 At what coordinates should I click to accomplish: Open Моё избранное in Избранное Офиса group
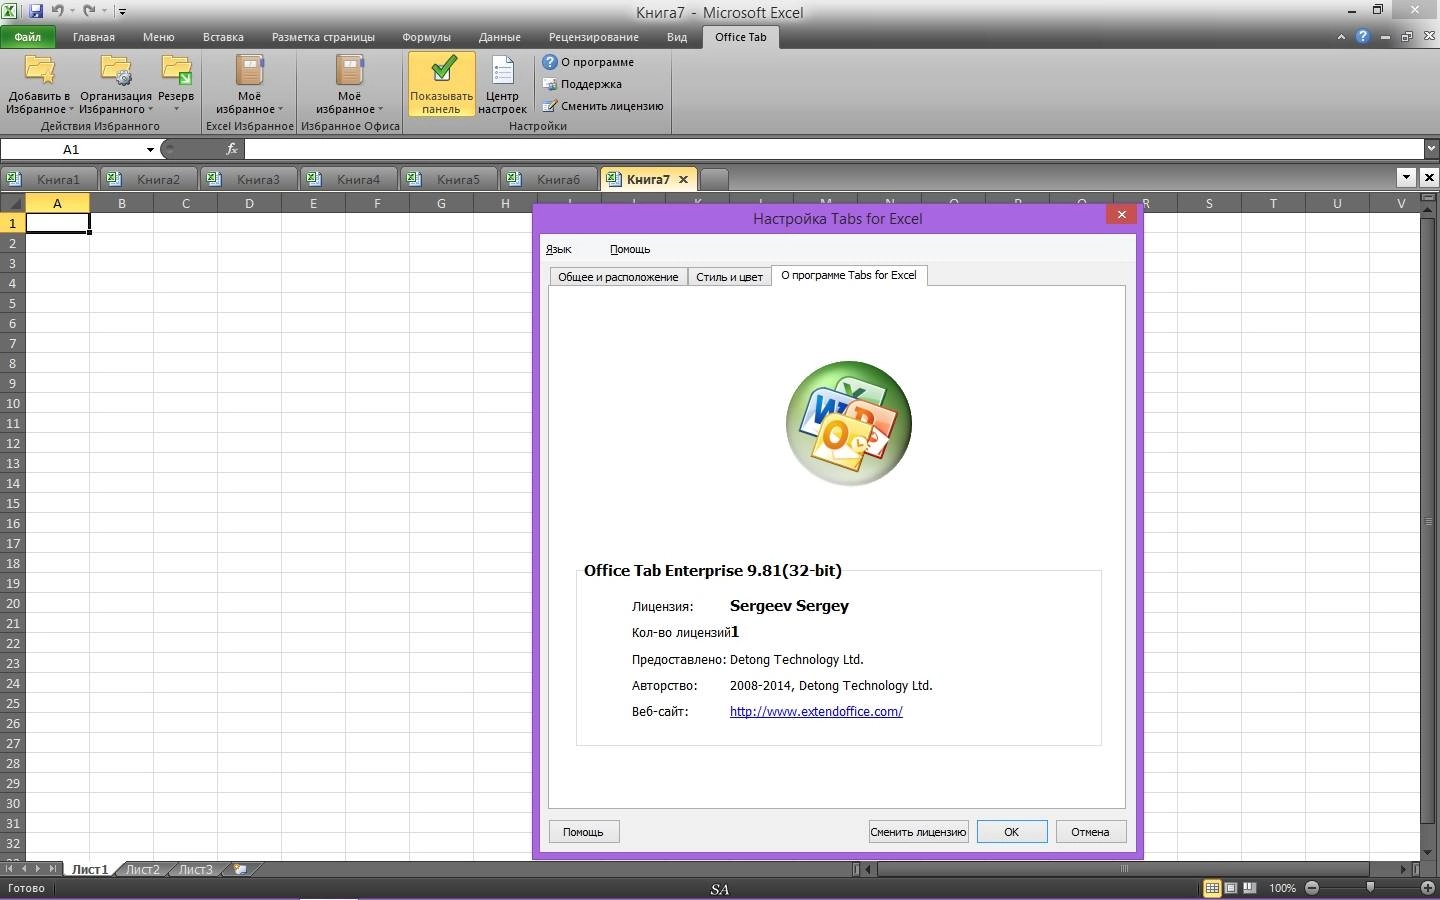[x=349, y=85]
